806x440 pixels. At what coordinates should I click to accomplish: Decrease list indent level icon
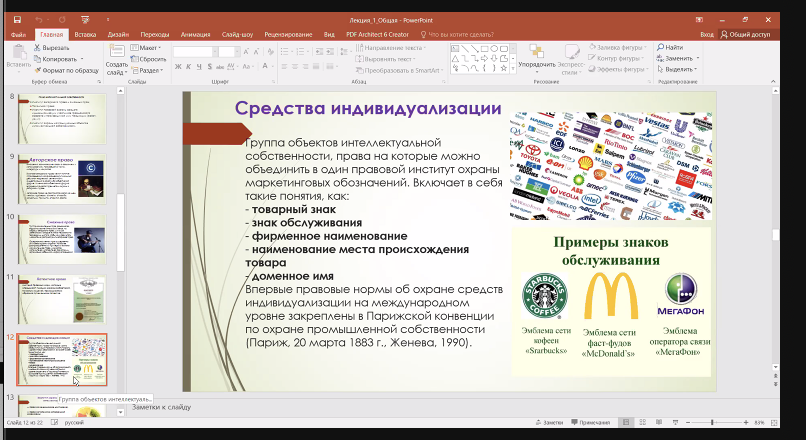point(319,51)
